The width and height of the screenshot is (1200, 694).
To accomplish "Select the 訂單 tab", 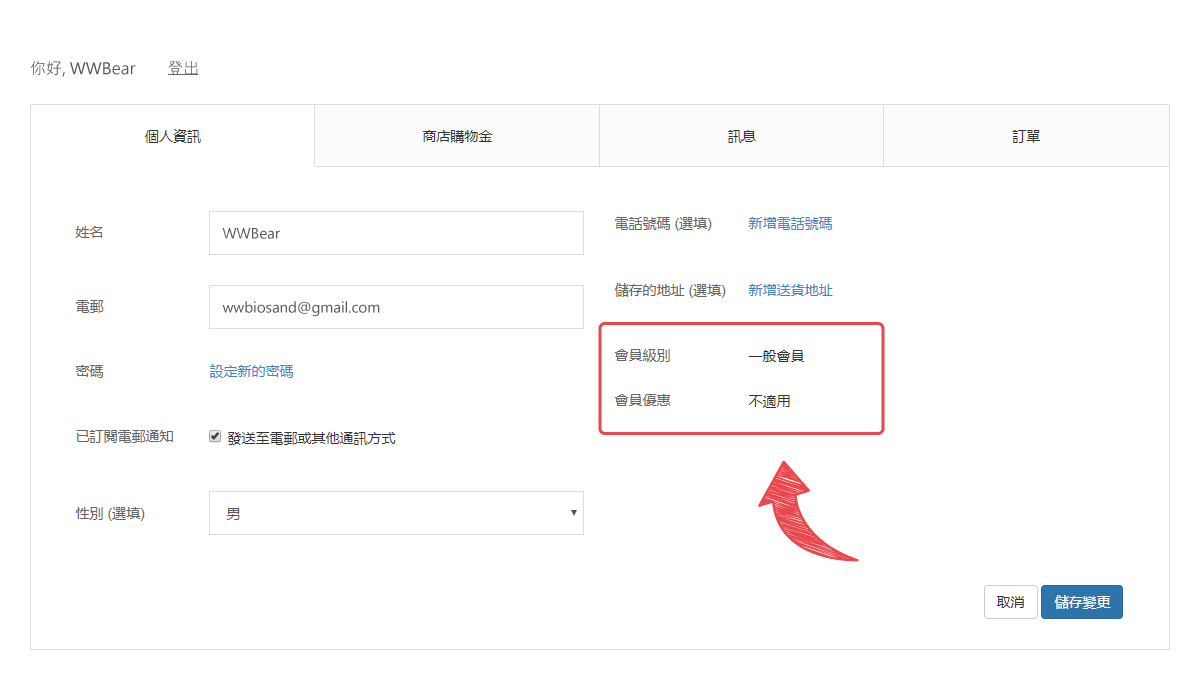I will click(1026, 136).
